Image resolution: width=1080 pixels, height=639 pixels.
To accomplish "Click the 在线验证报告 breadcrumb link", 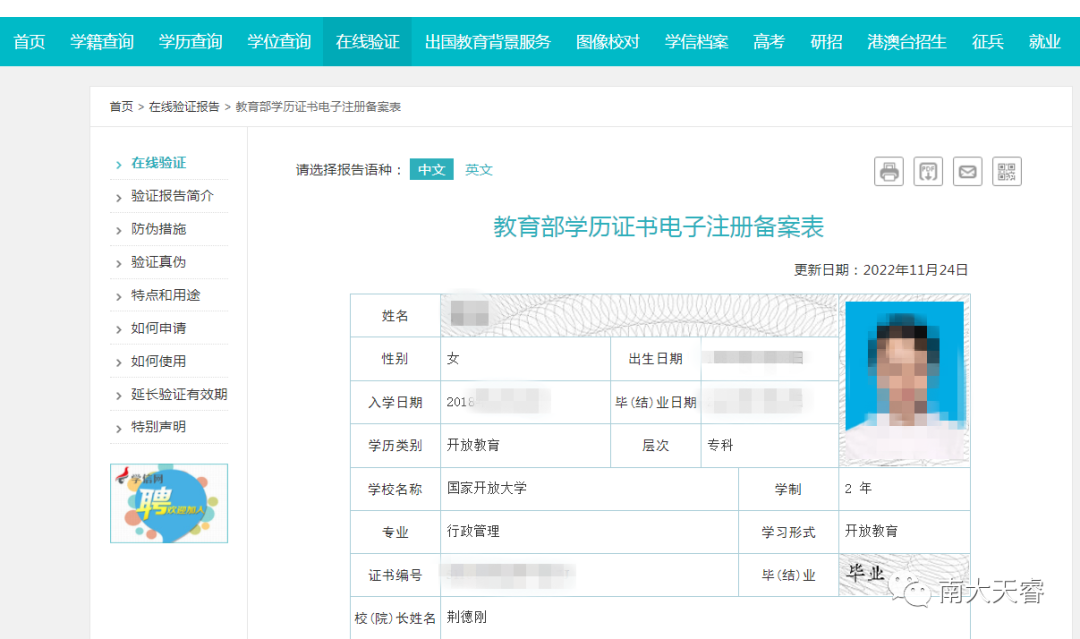I will coord(184,107).
